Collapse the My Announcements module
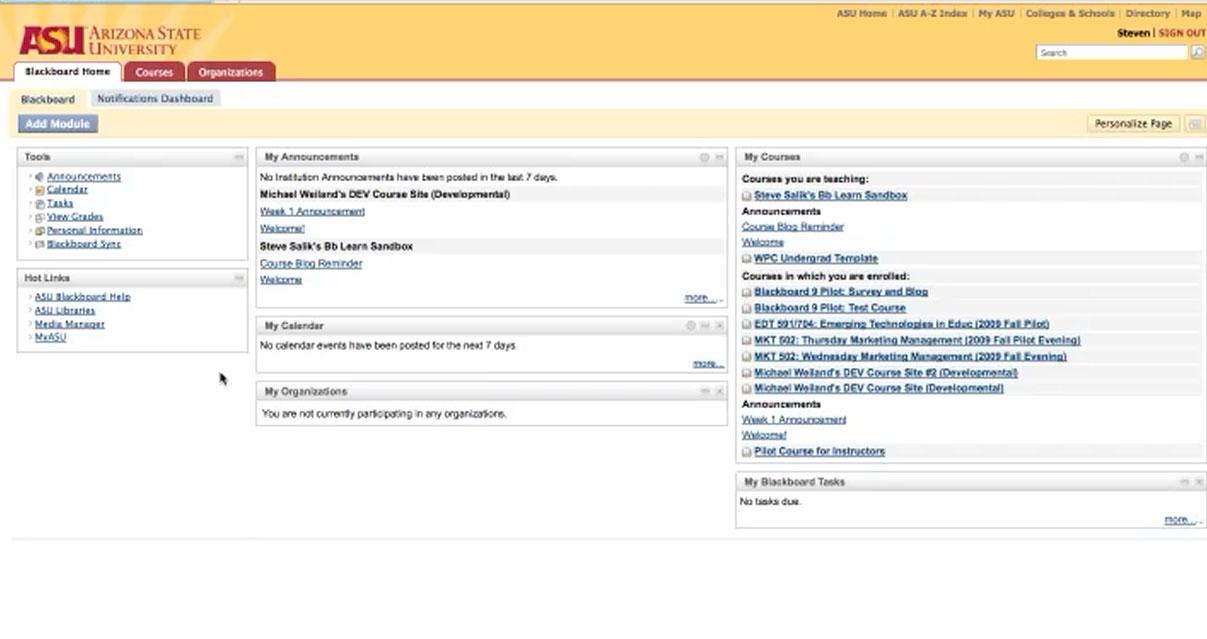This screenshot has width=1207, height=639. click(x=719, y=157)
